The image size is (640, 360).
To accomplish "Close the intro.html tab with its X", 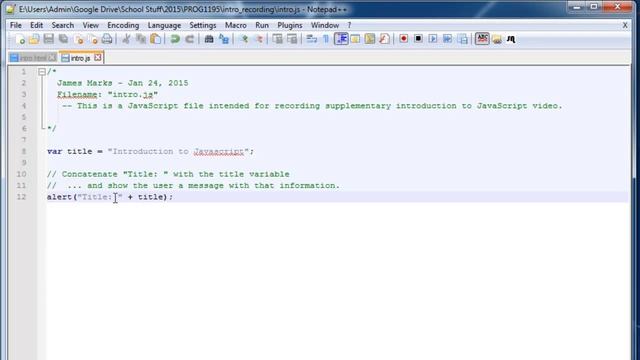I will (x=52, y=58).
